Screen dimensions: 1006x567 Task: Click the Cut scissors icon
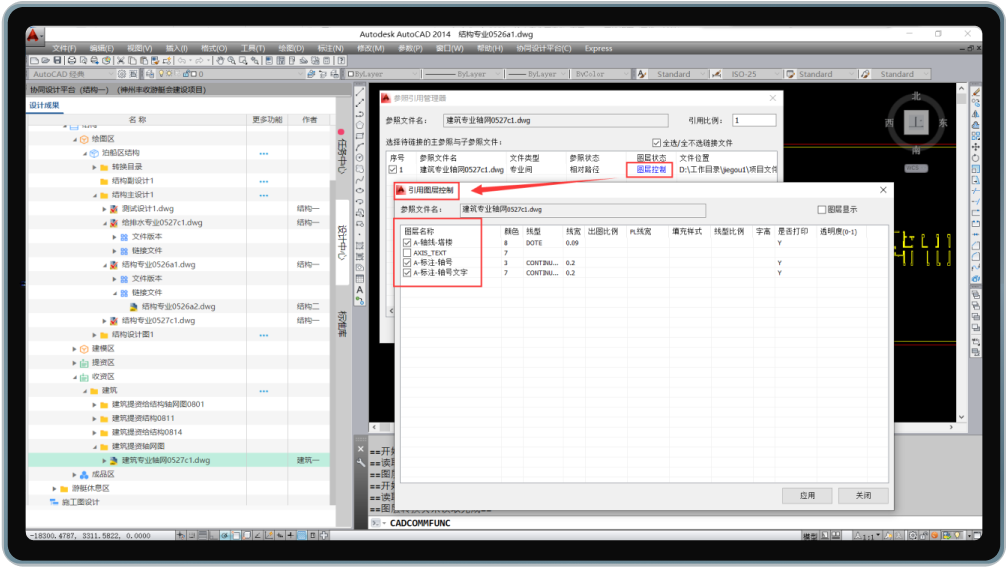(121, 60)
